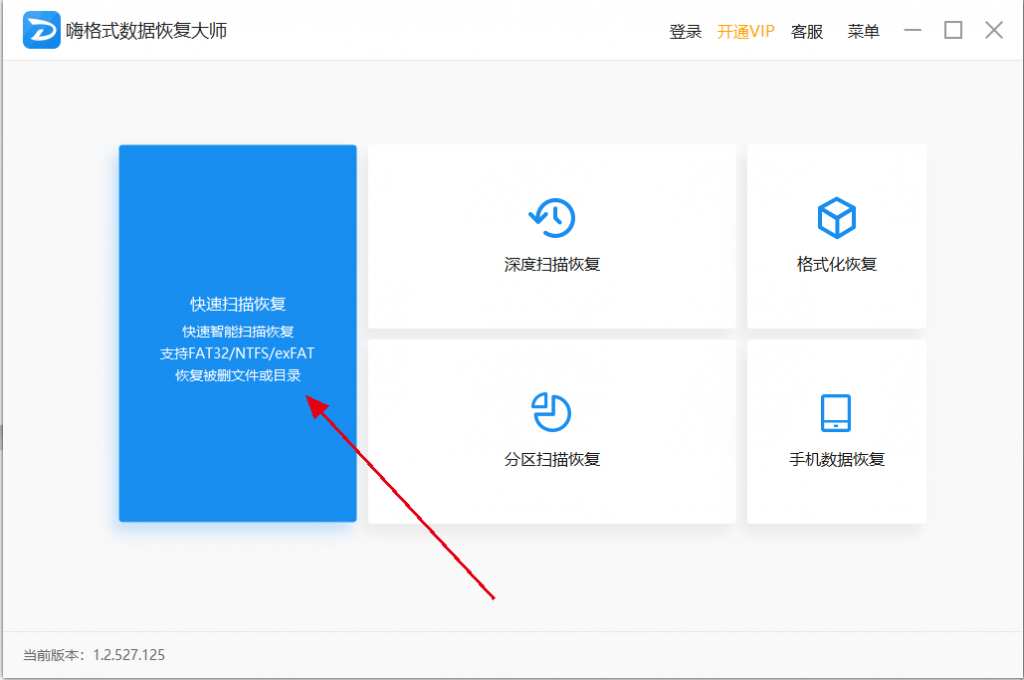Screen dimensions: 1024x680
Task: Open the 登录 login link
Action: point(685,31)
